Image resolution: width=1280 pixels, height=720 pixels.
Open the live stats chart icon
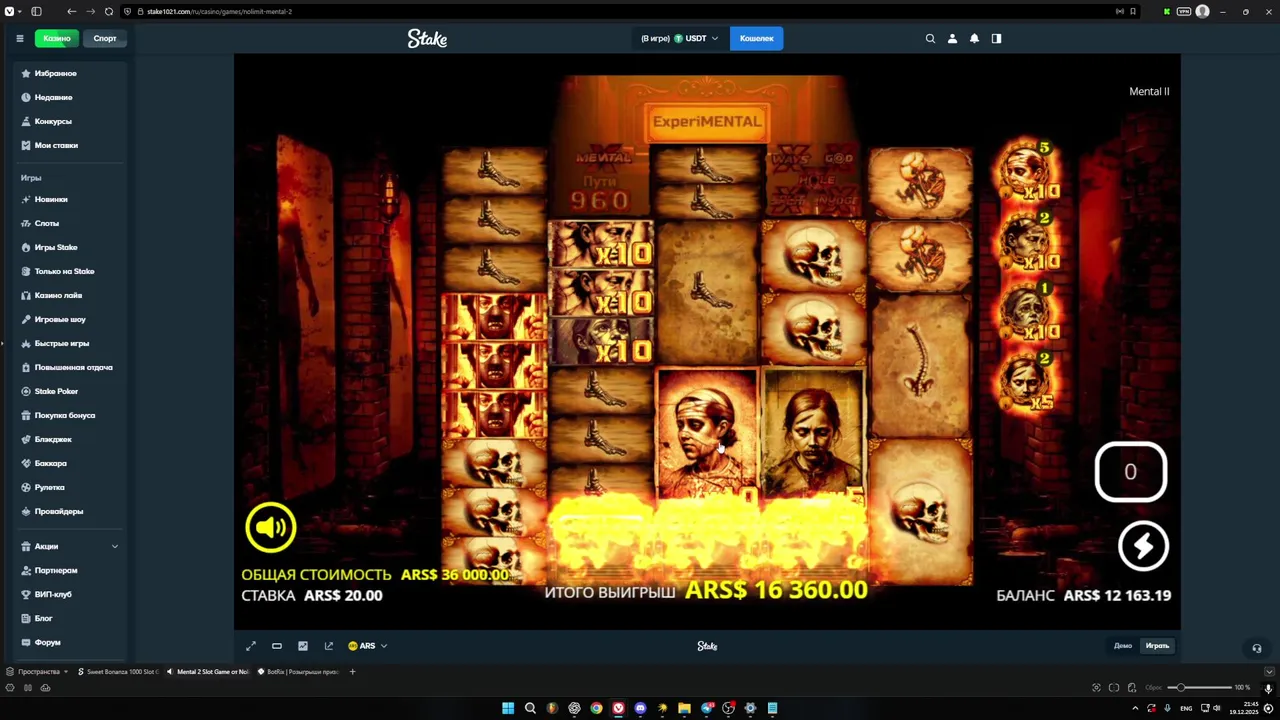[303, 646]
